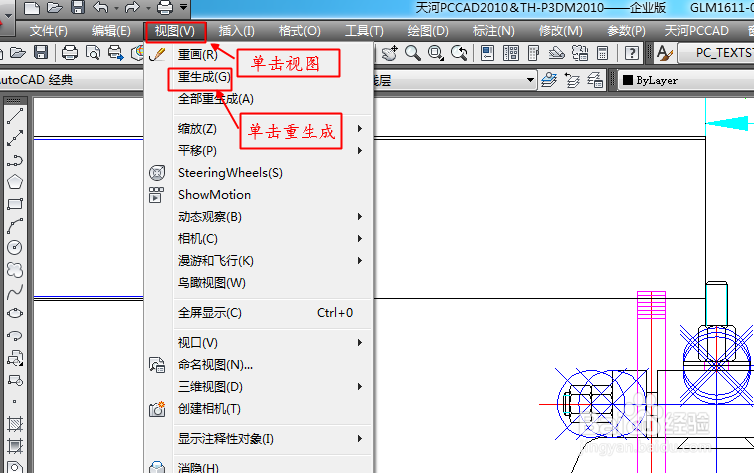Click the Save icon in quick access bar
This screenshot has height=473, width=754.
pos(78,7)
